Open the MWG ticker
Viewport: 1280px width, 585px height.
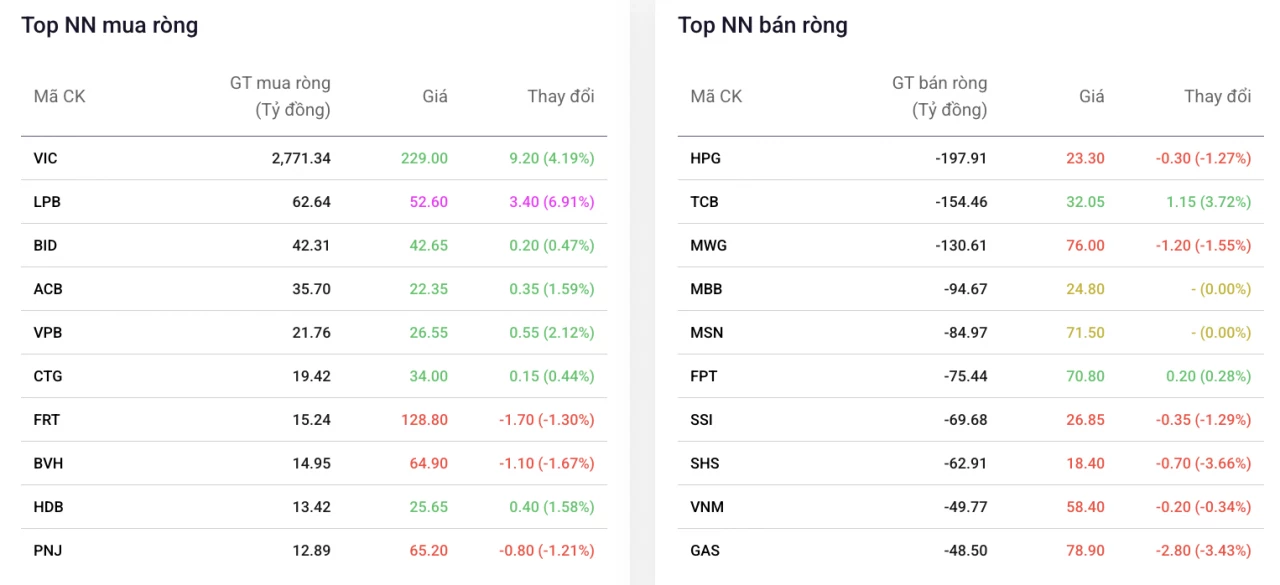tap(708, 245)
